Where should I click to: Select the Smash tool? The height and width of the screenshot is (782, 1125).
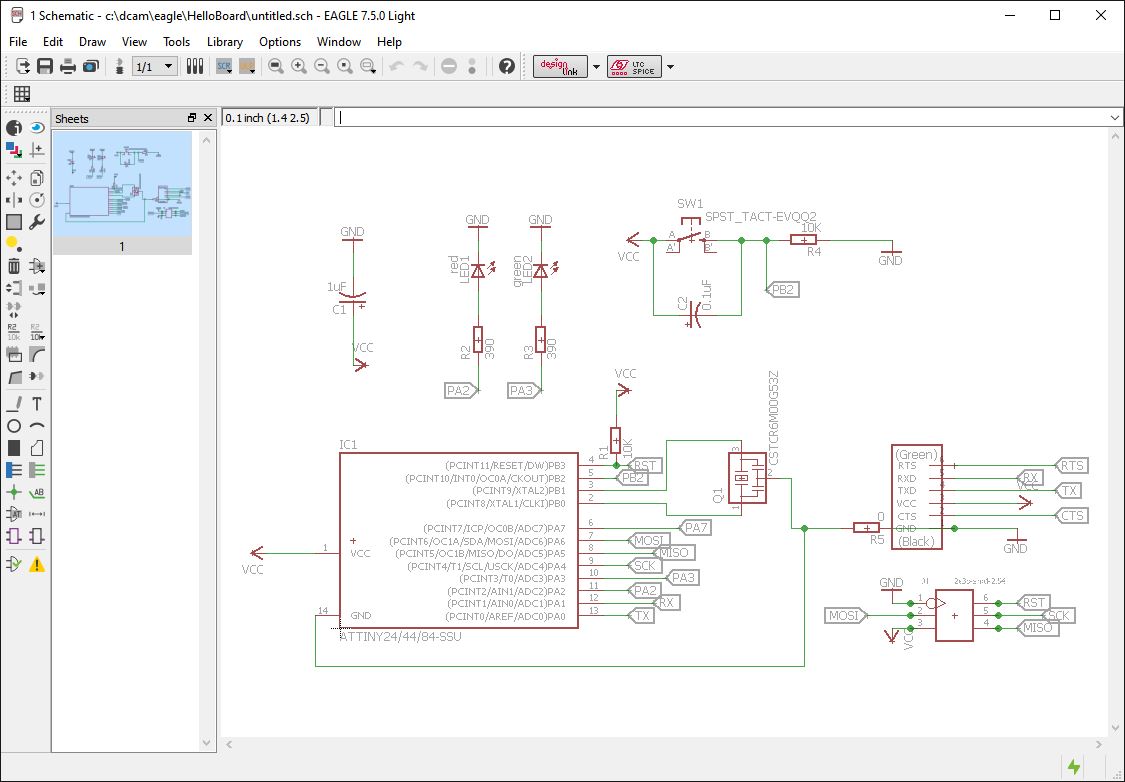pyautogui.click(x=14, y=354)
